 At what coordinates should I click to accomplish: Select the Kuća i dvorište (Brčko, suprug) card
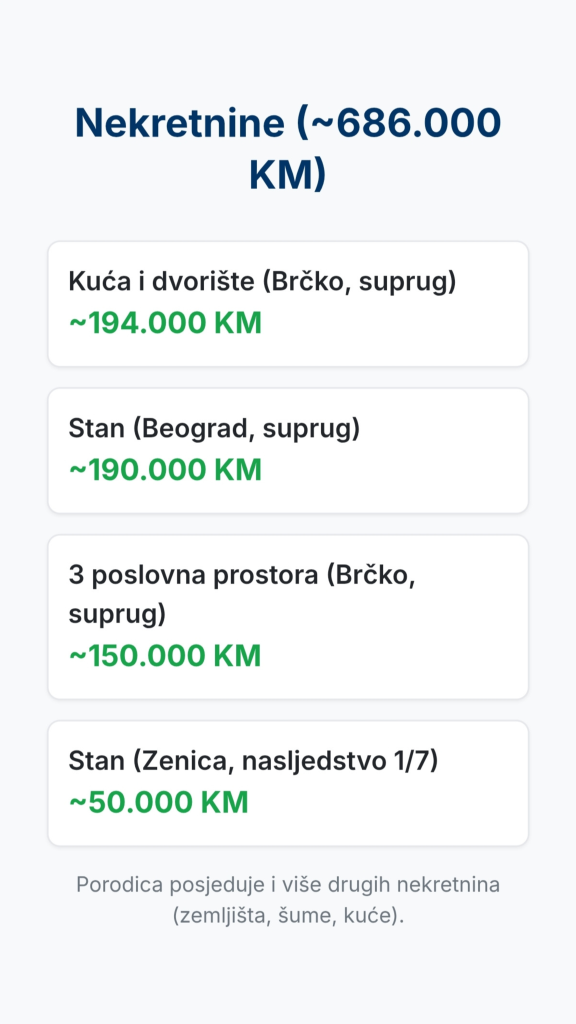coord(288,304)
